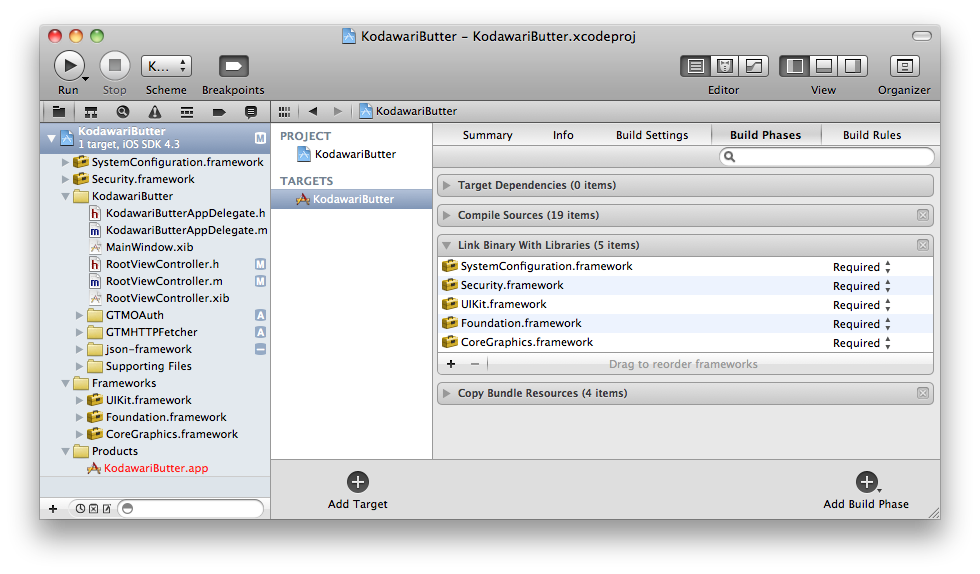Screen dimensions: 980x574
Task: Change Required setting for CoreGraphics.framework
Action: (862, 343)
